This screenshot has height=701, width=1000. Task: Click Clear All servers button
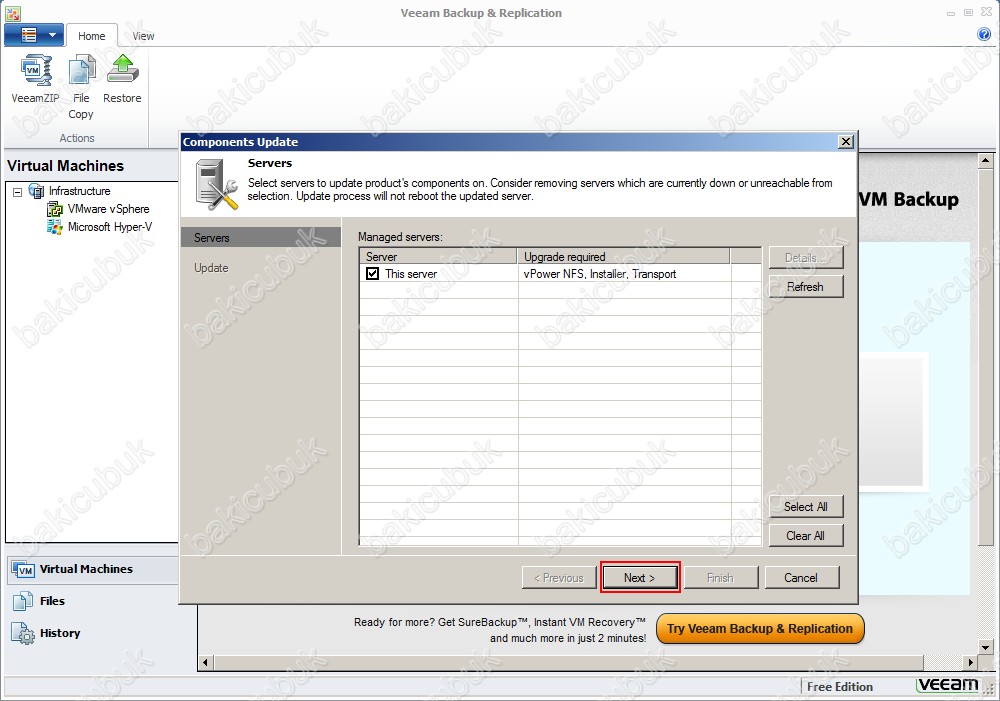click(x=805, y=536)
